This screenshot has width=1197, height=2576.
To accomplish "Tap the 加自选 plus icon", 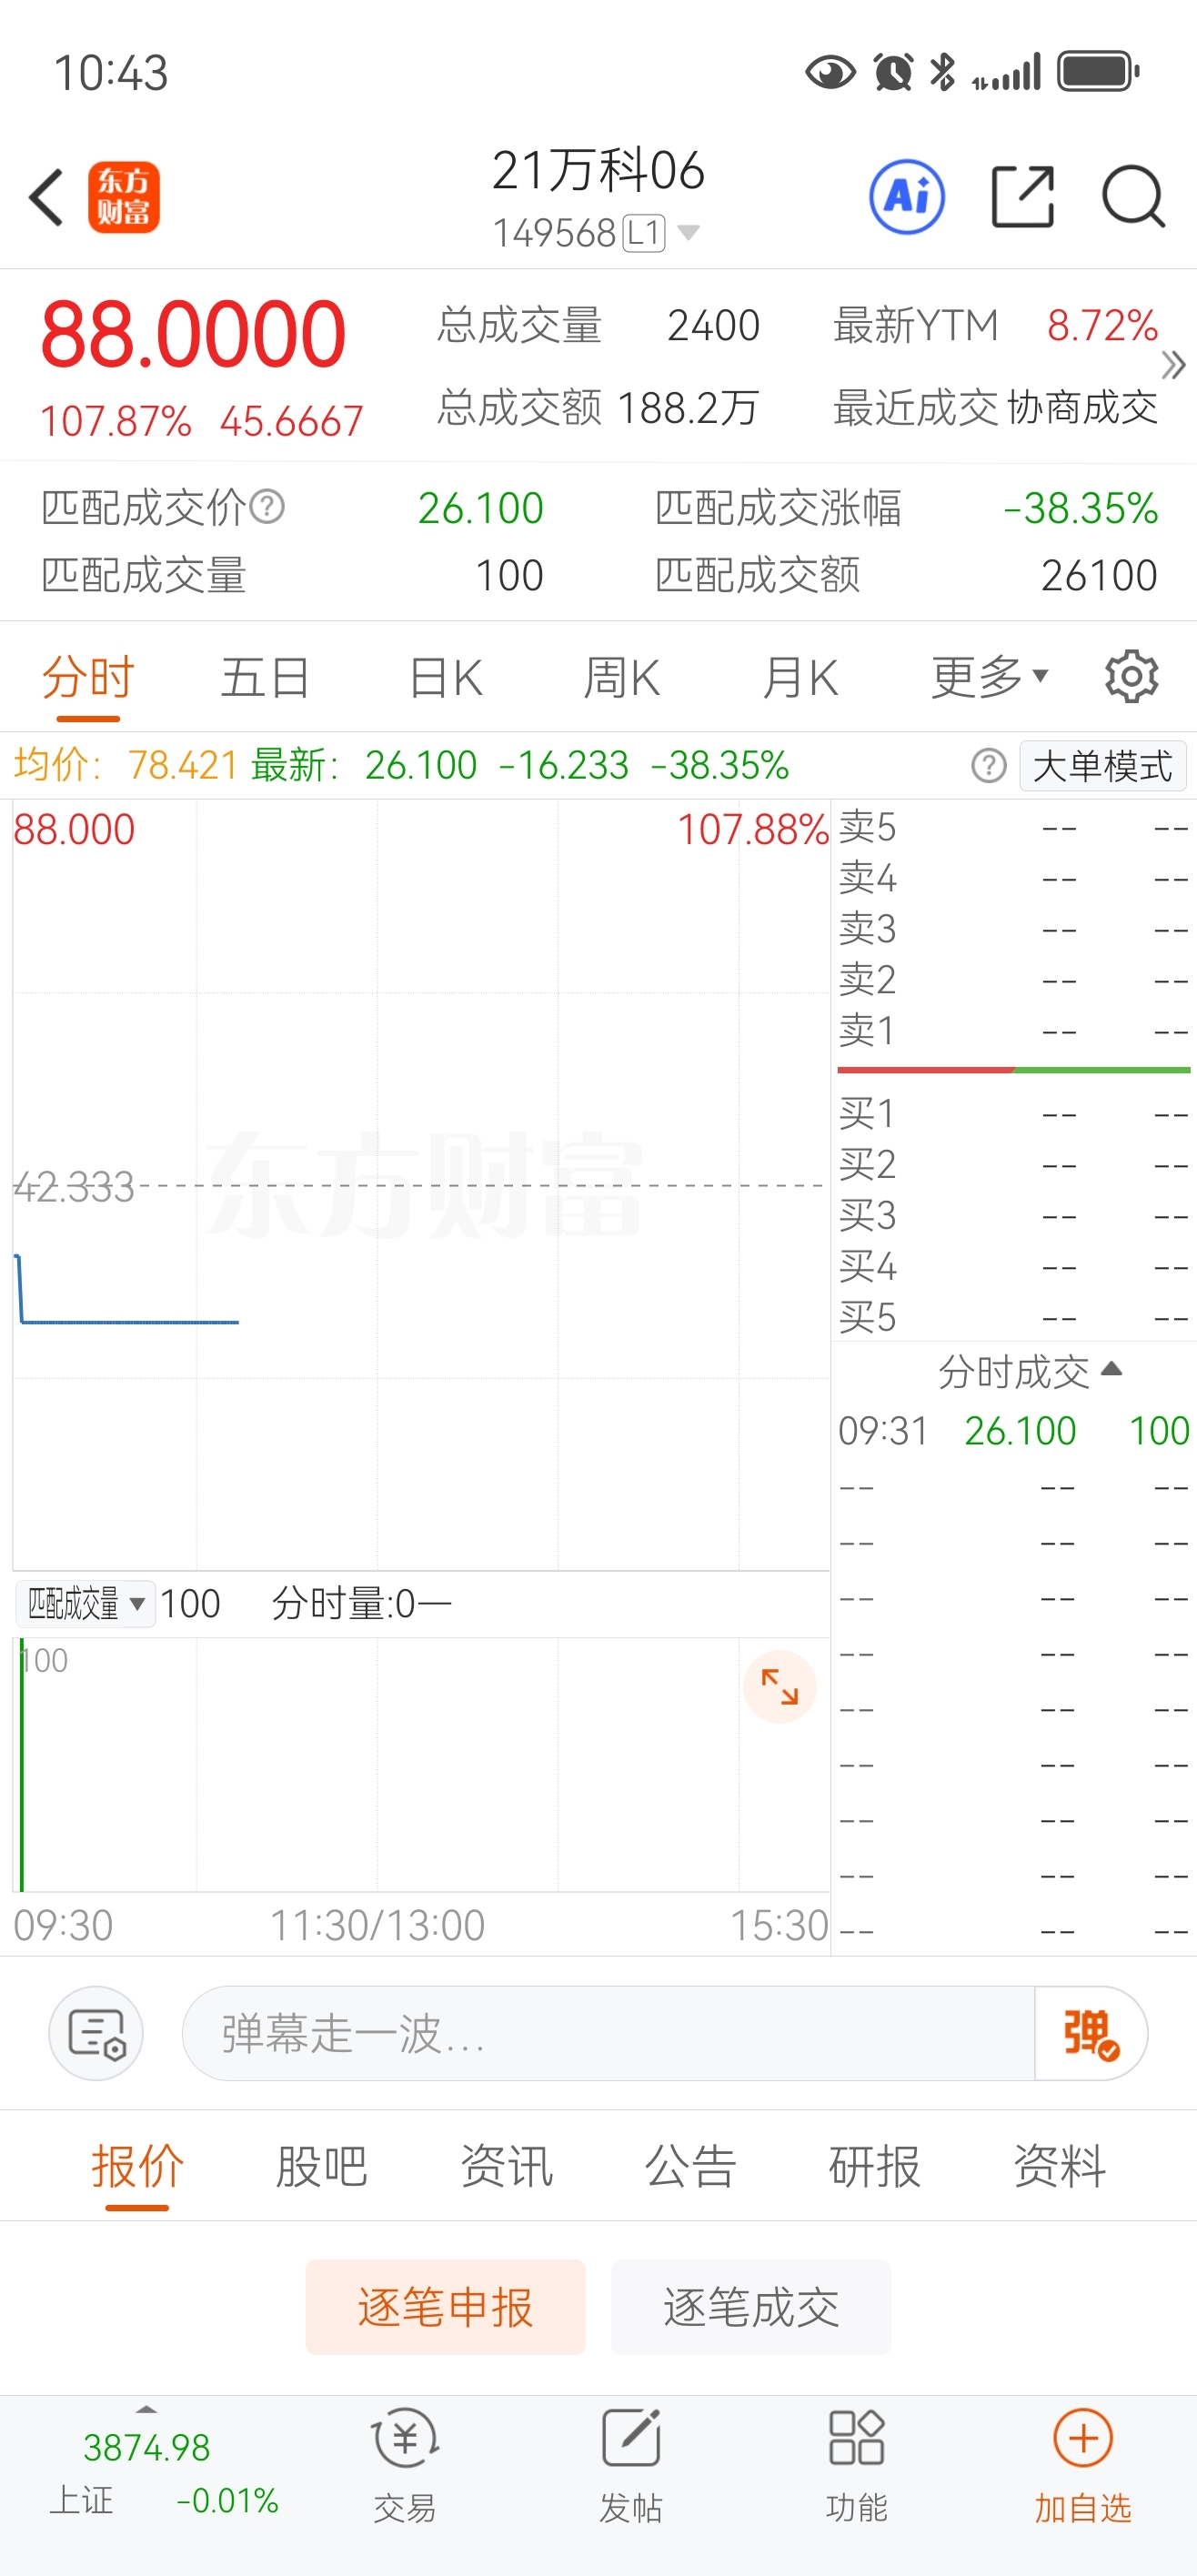I will 1083,2438.
